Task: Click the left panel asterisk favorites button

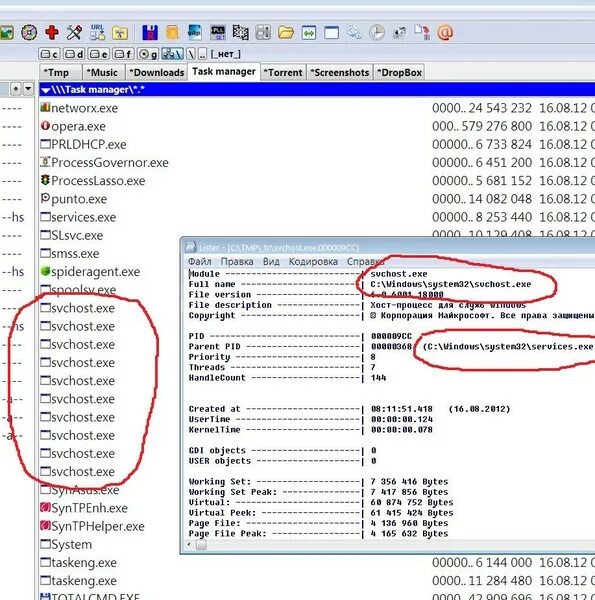Action: tap(15, 89)
